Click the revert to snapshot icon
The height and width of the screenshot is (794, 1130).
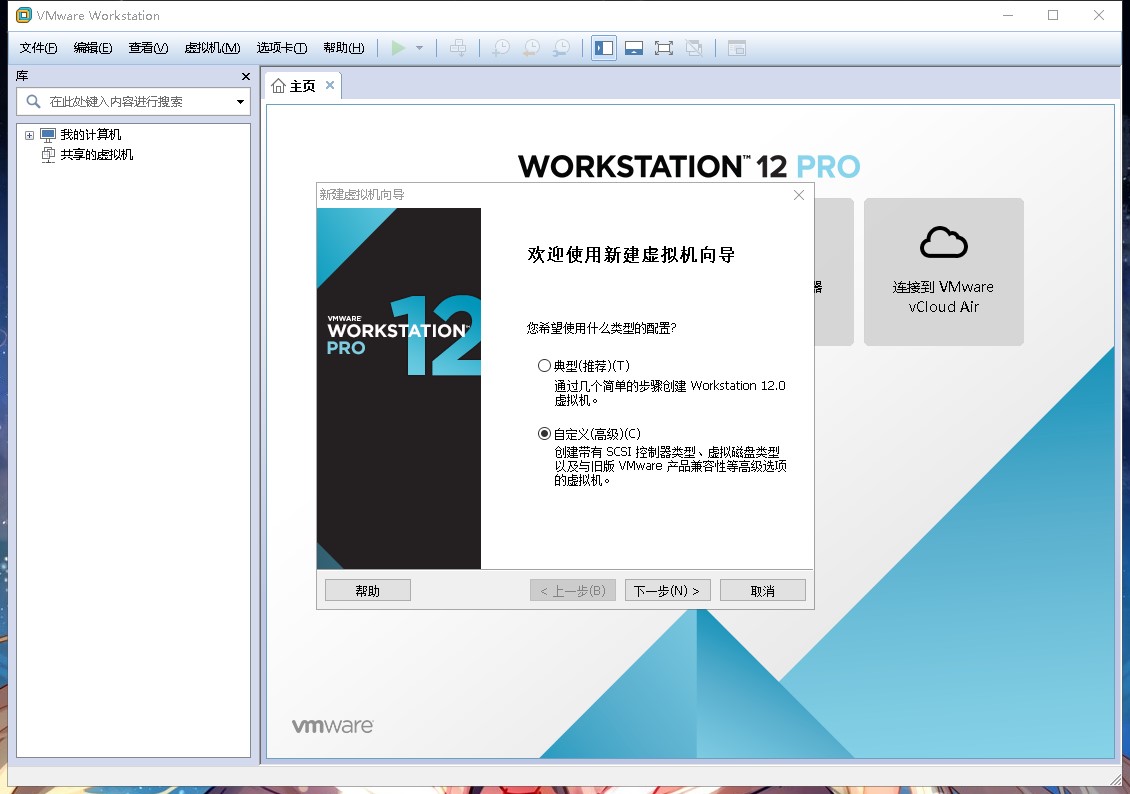(531, 48)
